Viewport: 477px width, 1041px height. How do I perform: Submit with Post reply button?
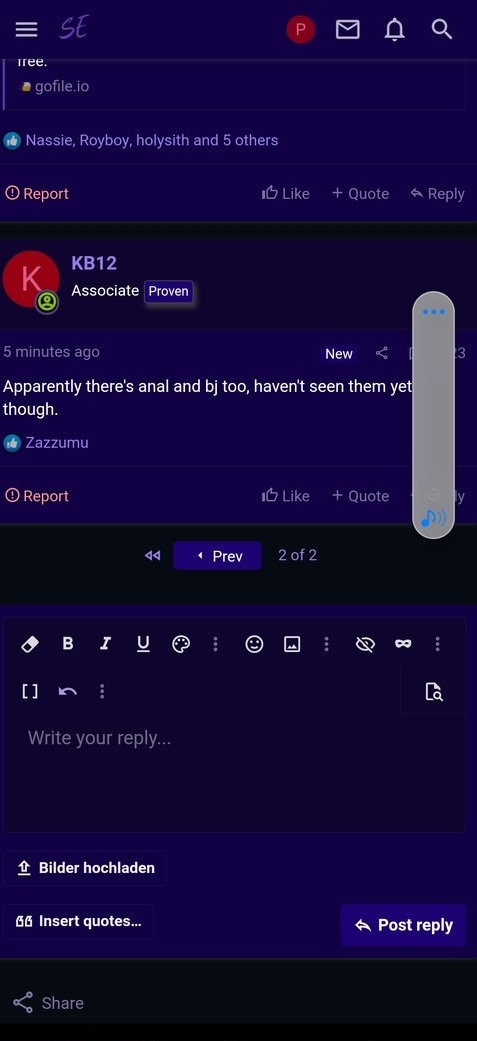click(404, 925)
